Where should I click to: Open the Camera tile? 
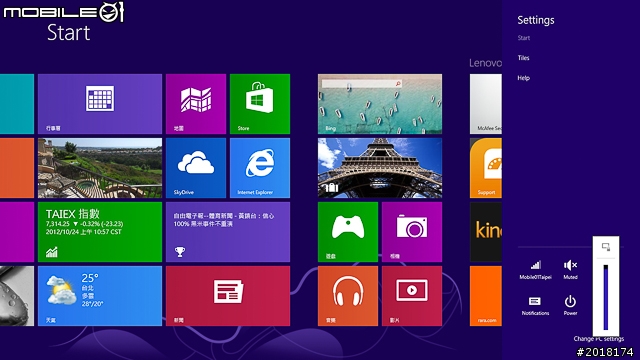[x=412, y=232]
